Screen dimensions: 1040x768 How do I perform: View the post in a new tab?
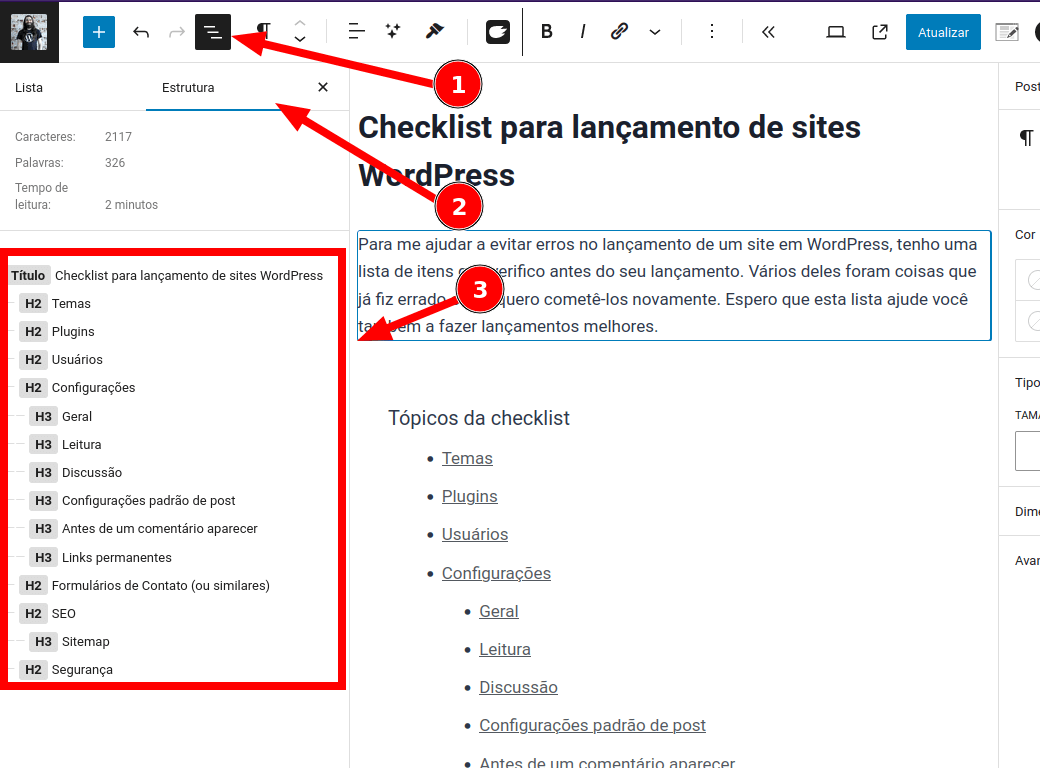[x=879, y=32]
